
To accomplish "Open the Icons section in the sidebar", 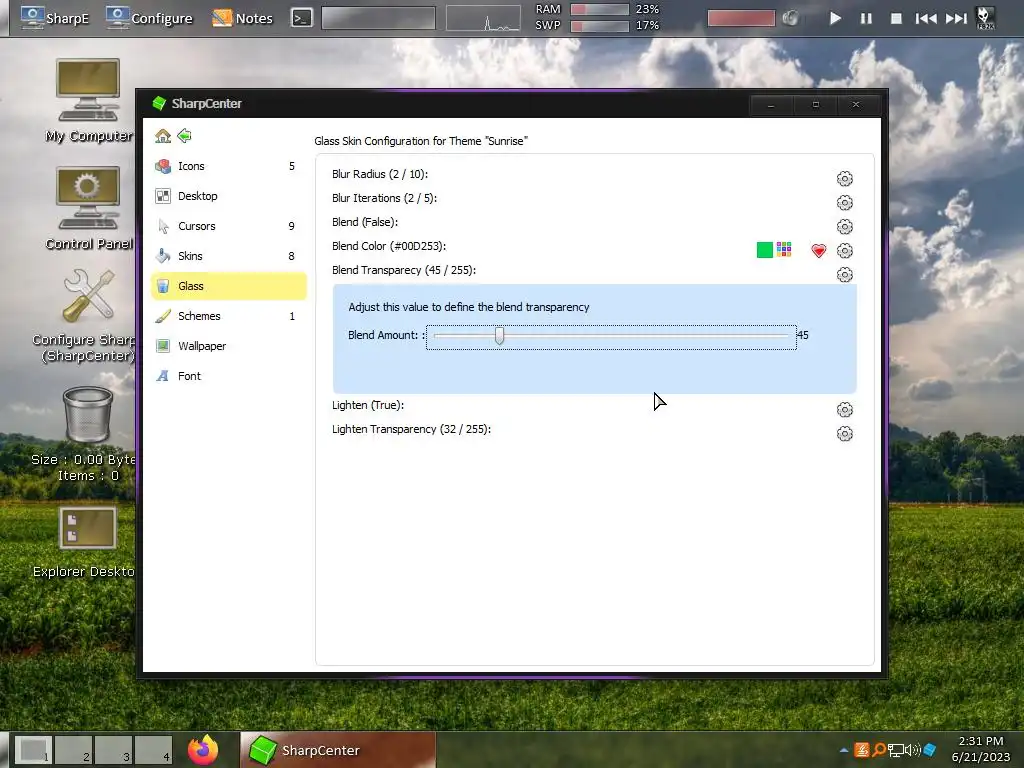I will pyautogui.click(x=229, y=167).
